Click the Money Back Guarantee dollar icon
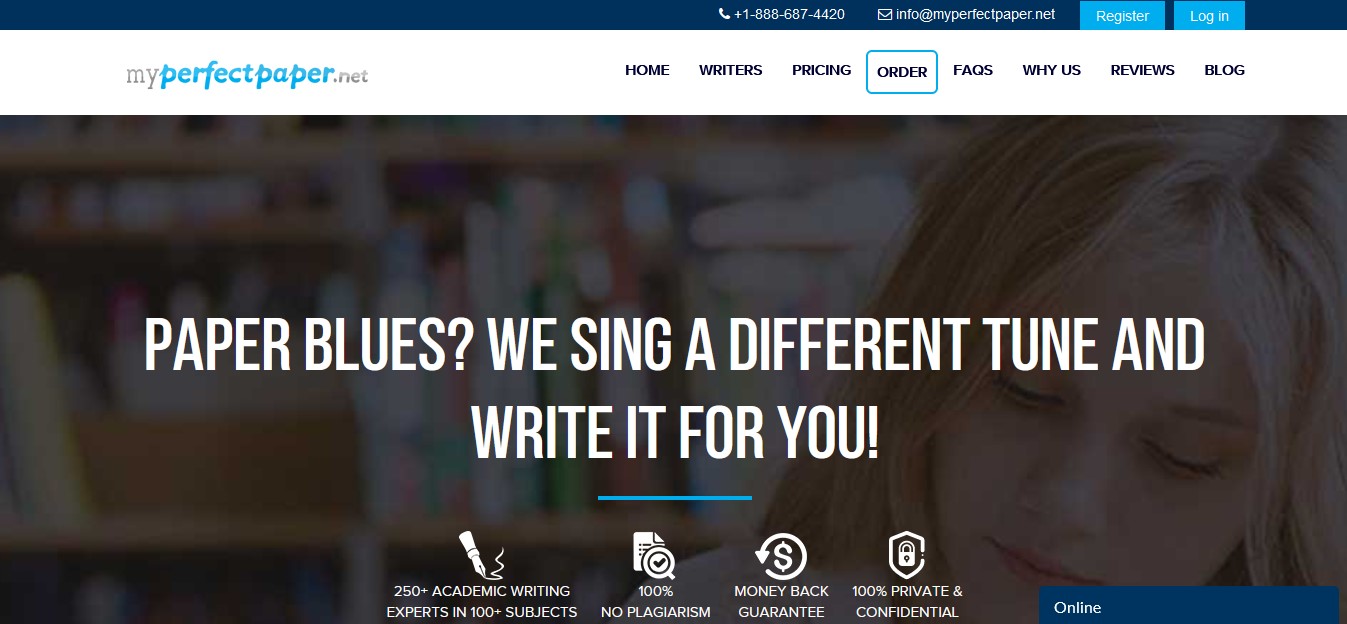Image resolution: width=1347 pixels, height=624 pixels. (x=781, y=556)
